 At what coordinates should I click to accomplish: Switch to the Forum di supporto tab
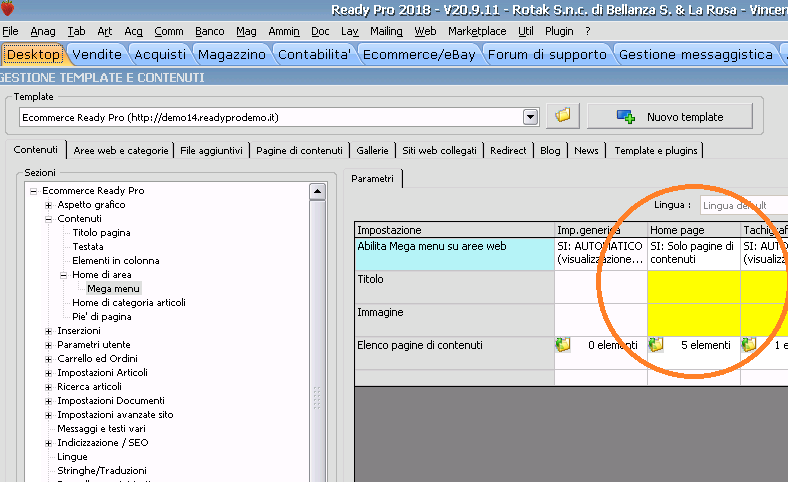coord(547,54)
